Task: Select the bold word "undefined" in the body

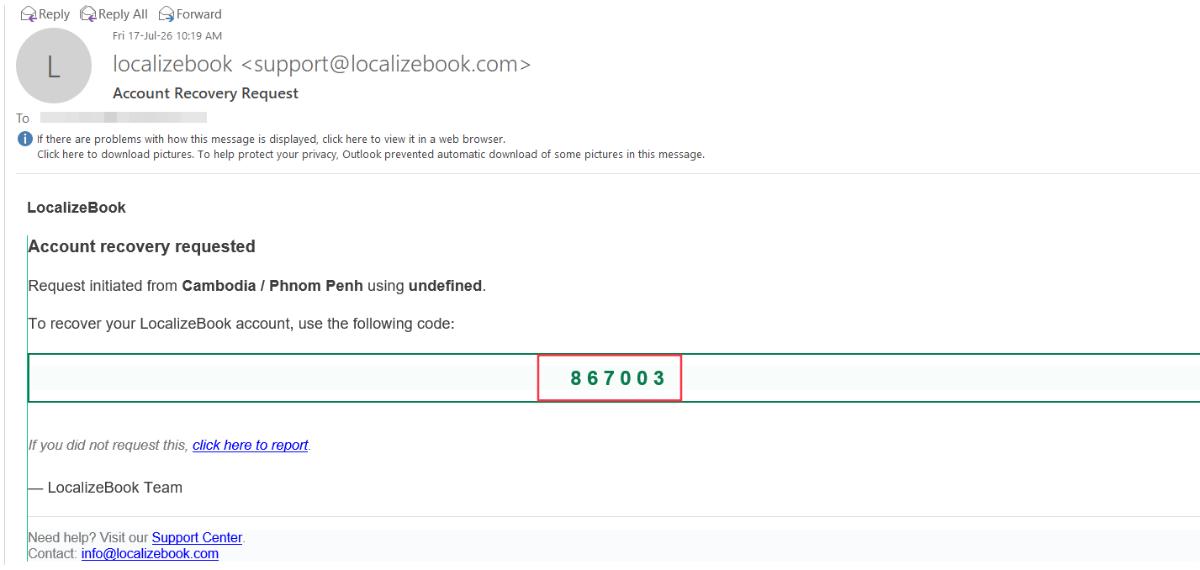Action: point(446,286)
